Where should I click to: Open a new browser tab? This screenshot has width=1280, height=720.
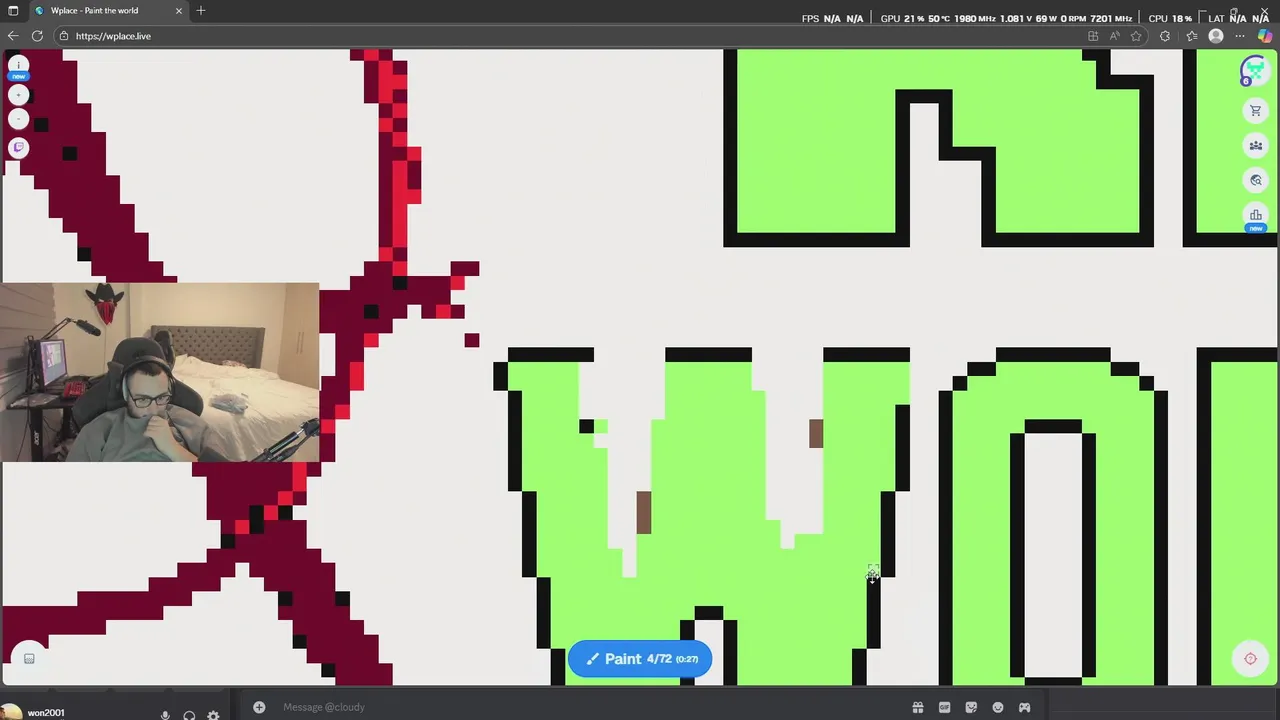pos(201,11)
